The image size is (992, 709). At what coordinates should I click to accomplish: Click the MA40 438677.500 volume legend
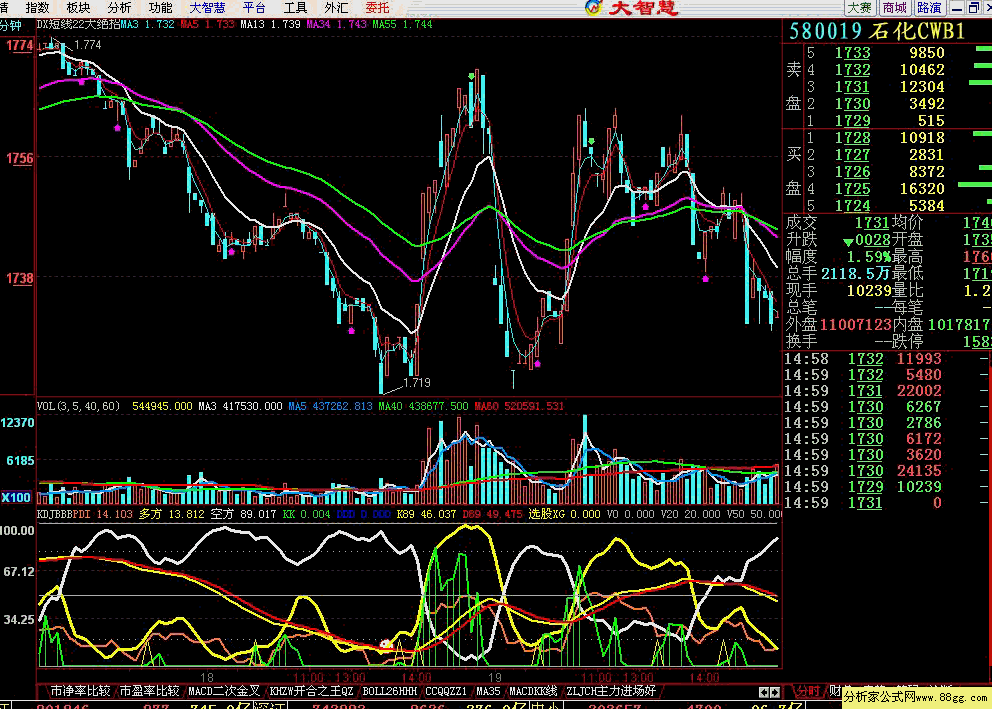click(423, 406)
